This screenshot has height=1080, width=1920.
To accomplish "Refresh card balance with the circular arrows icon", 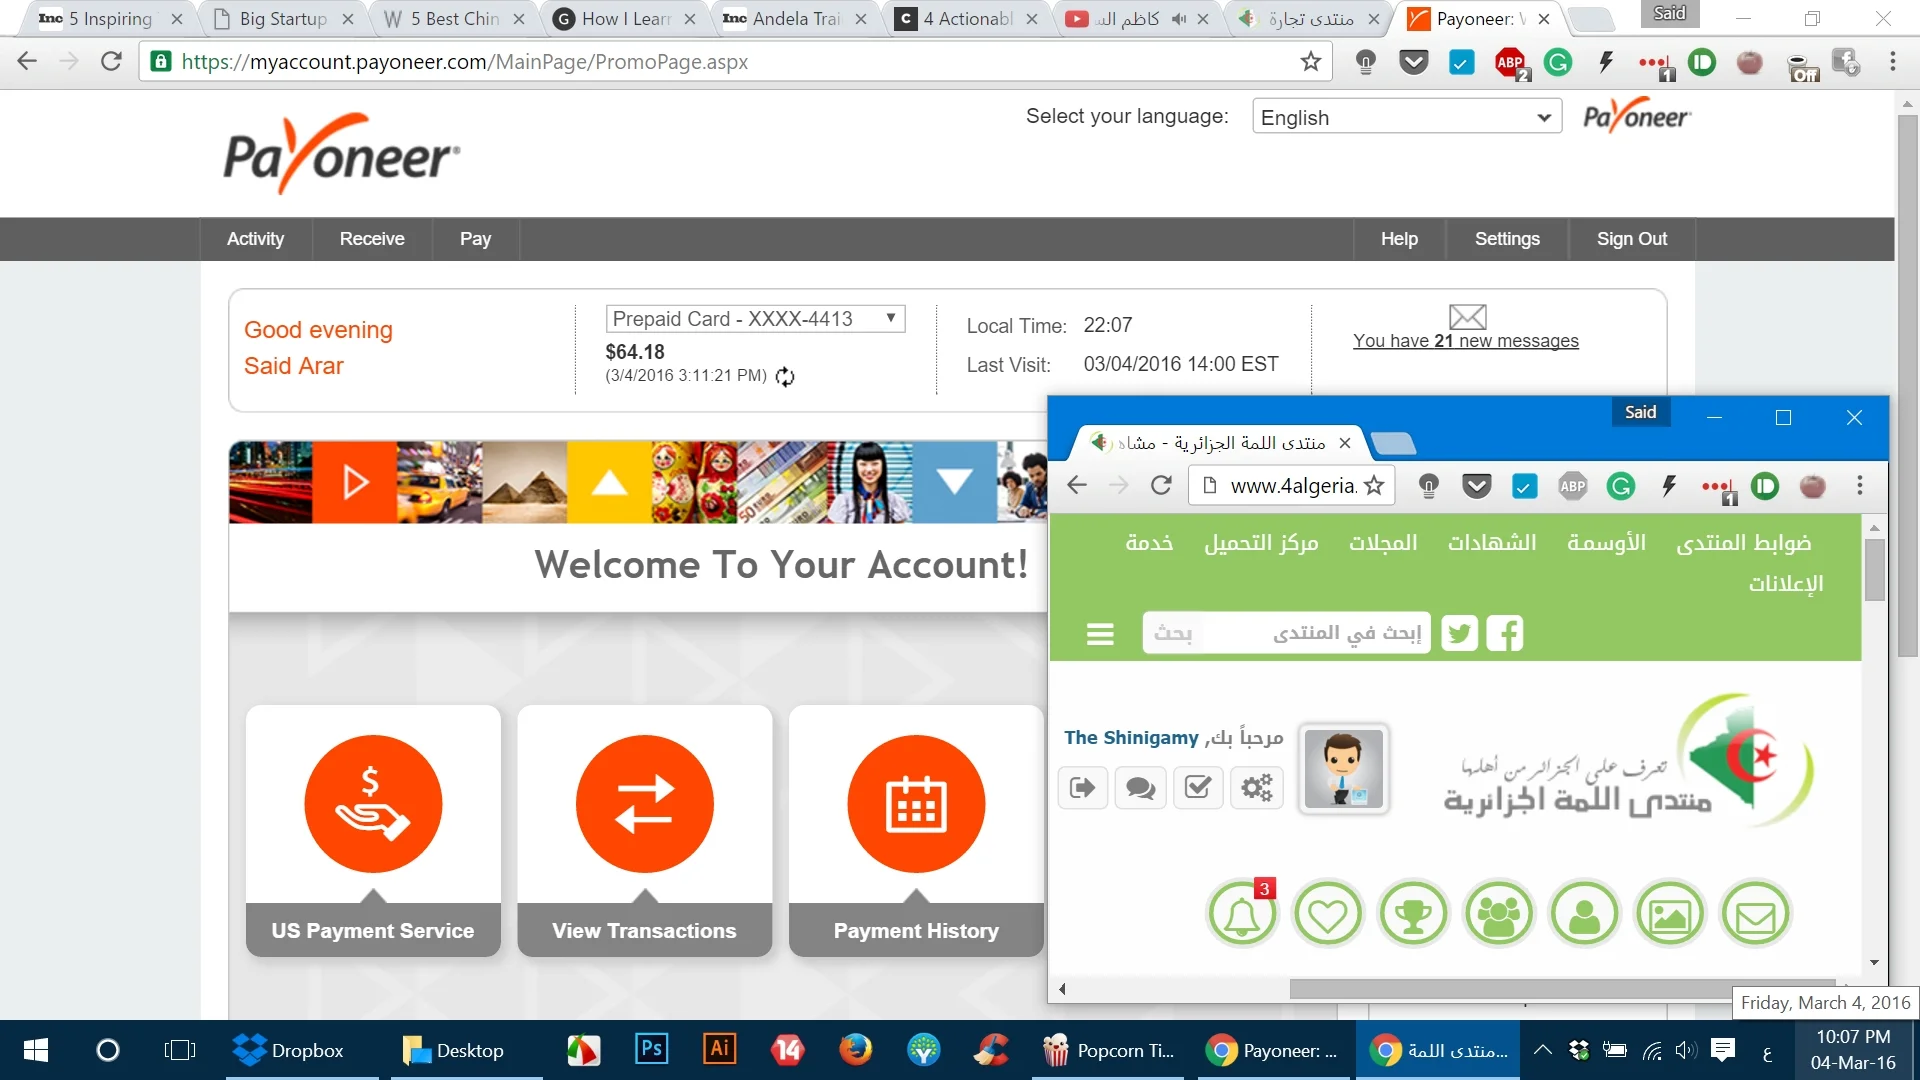I will pyautogui.click(x=785, y=377).
